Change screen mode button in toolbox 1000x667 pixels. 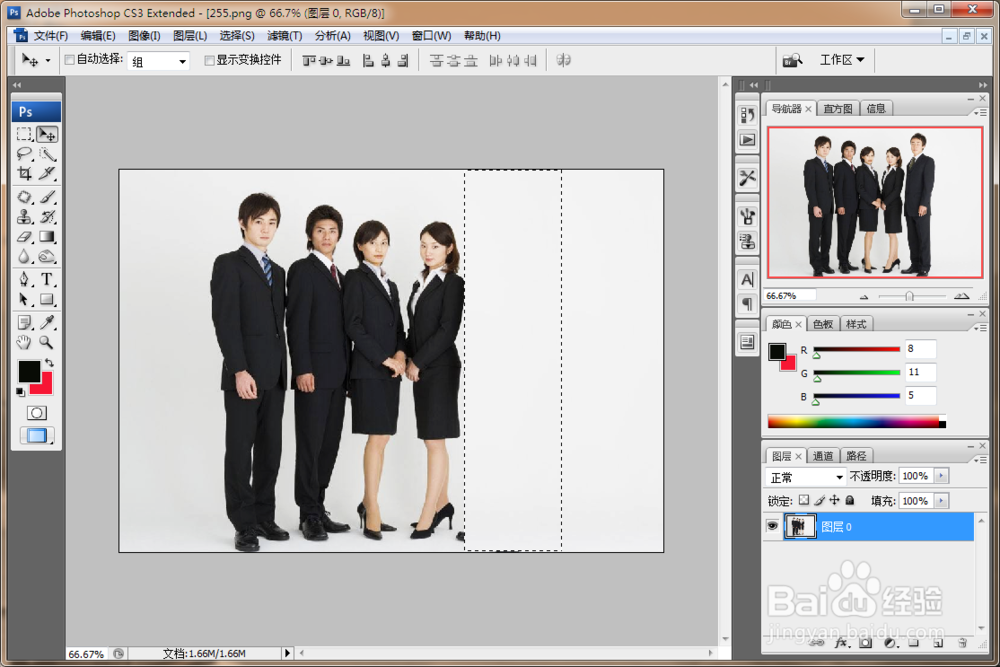pos(36,436)
